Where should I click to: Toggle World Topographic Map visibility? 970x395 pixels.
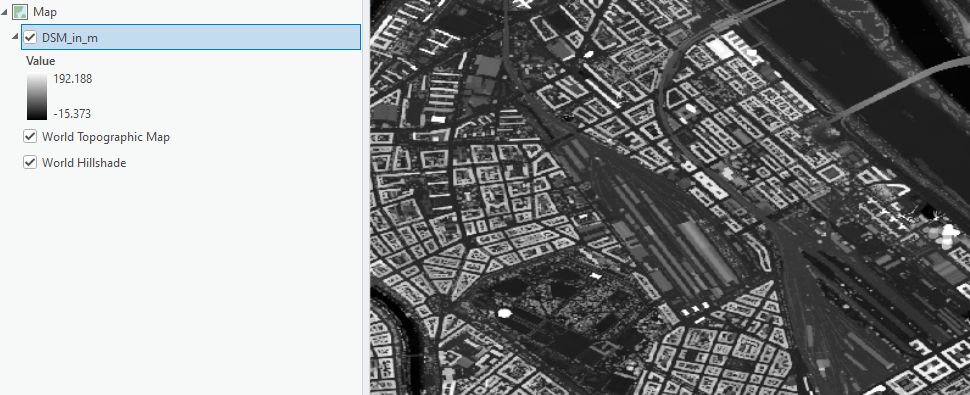[x=30, y=137]
